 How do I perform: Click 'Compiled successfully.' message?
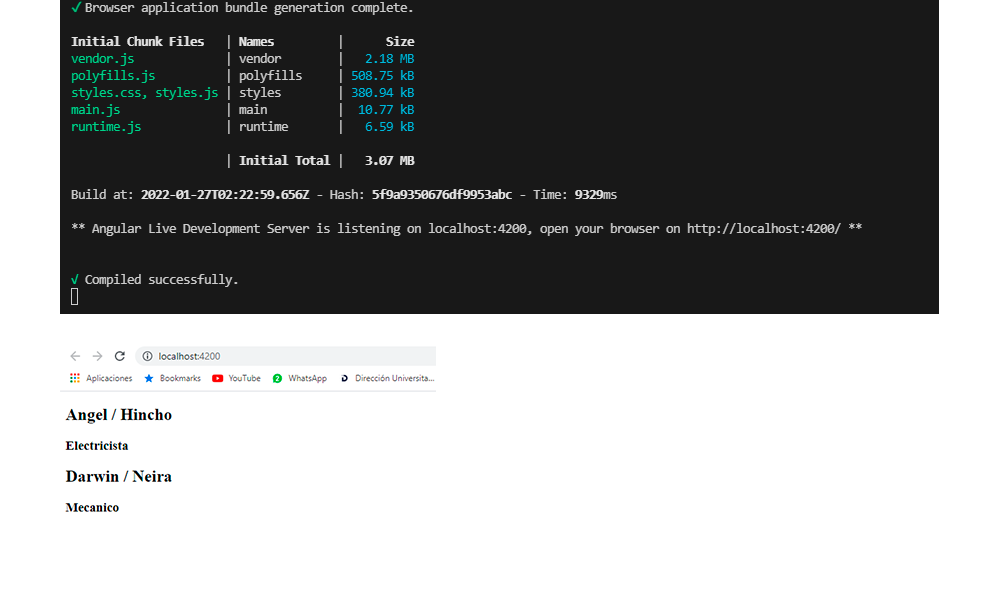click(161, 279)
